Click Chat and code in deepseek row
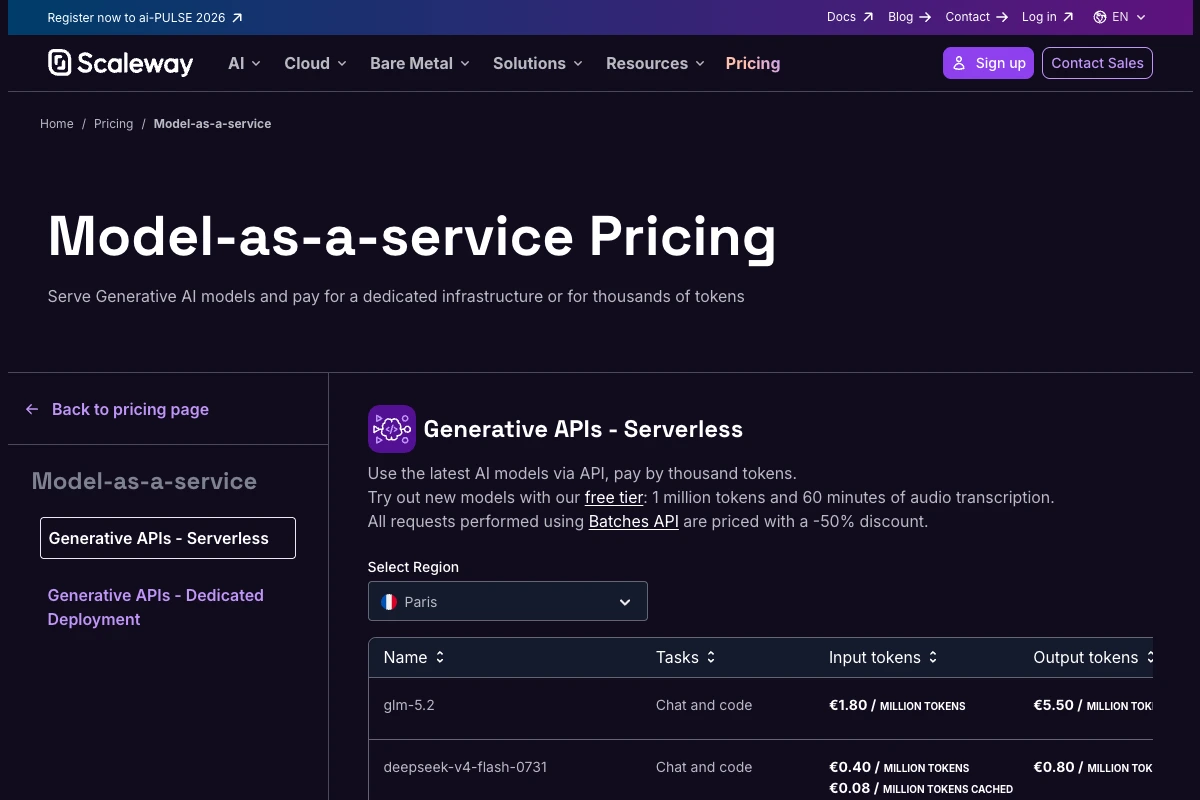The height and width of the screenshot is (800, 1200). pos(704,767)
